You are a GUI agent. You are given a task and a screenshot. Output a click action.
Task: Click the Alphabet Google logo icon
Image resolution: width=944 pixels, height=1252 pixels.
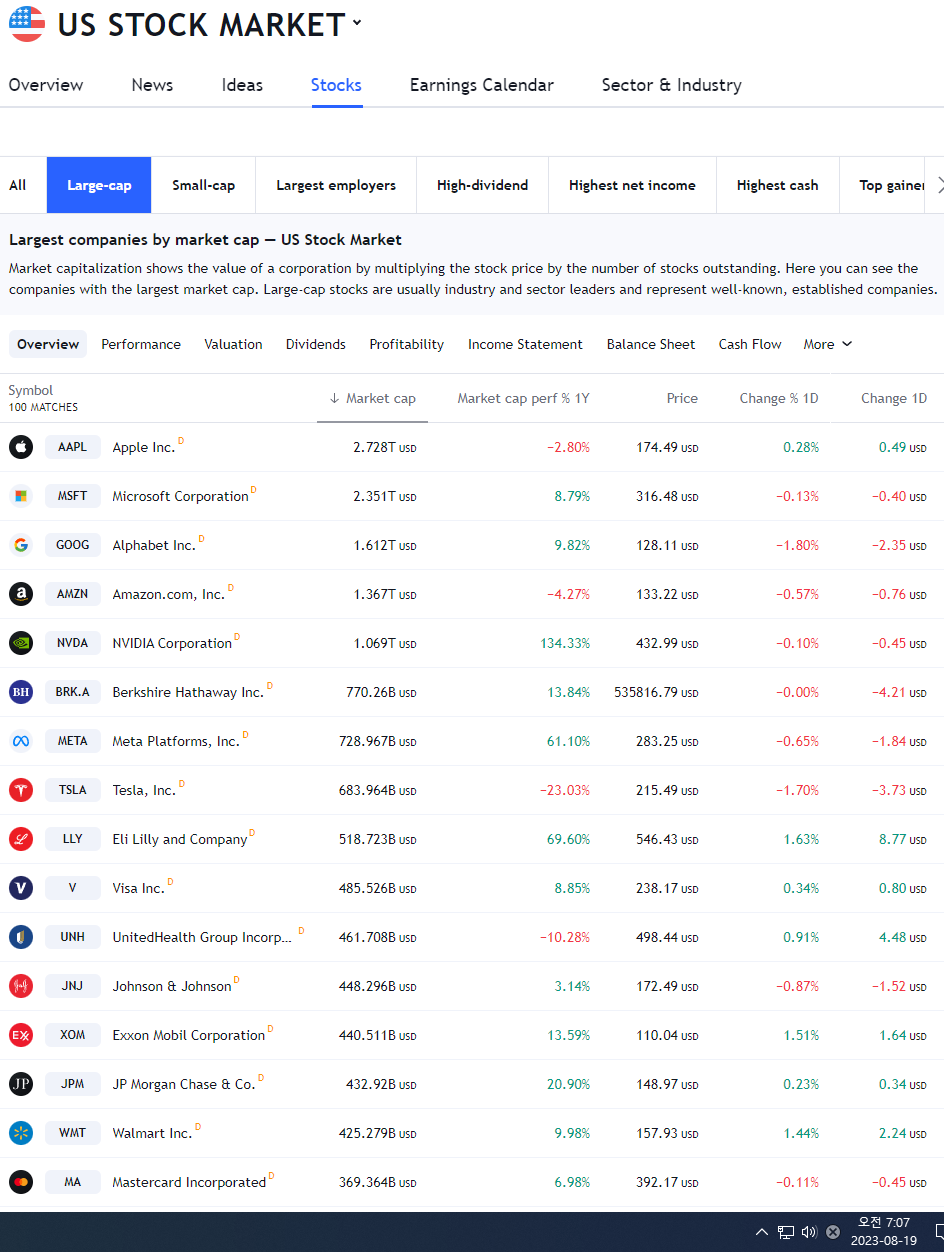click(21, 545)
